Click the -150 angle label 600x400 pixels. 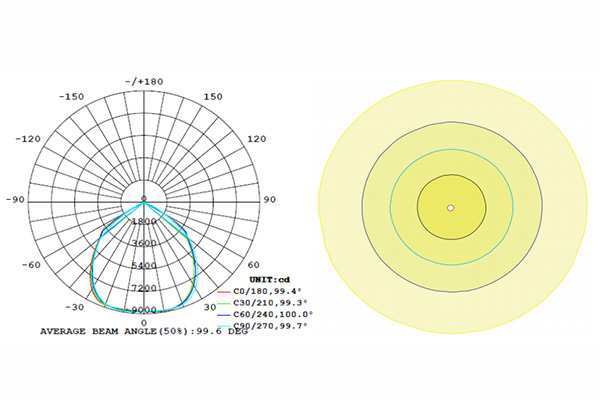click(70, 97)
